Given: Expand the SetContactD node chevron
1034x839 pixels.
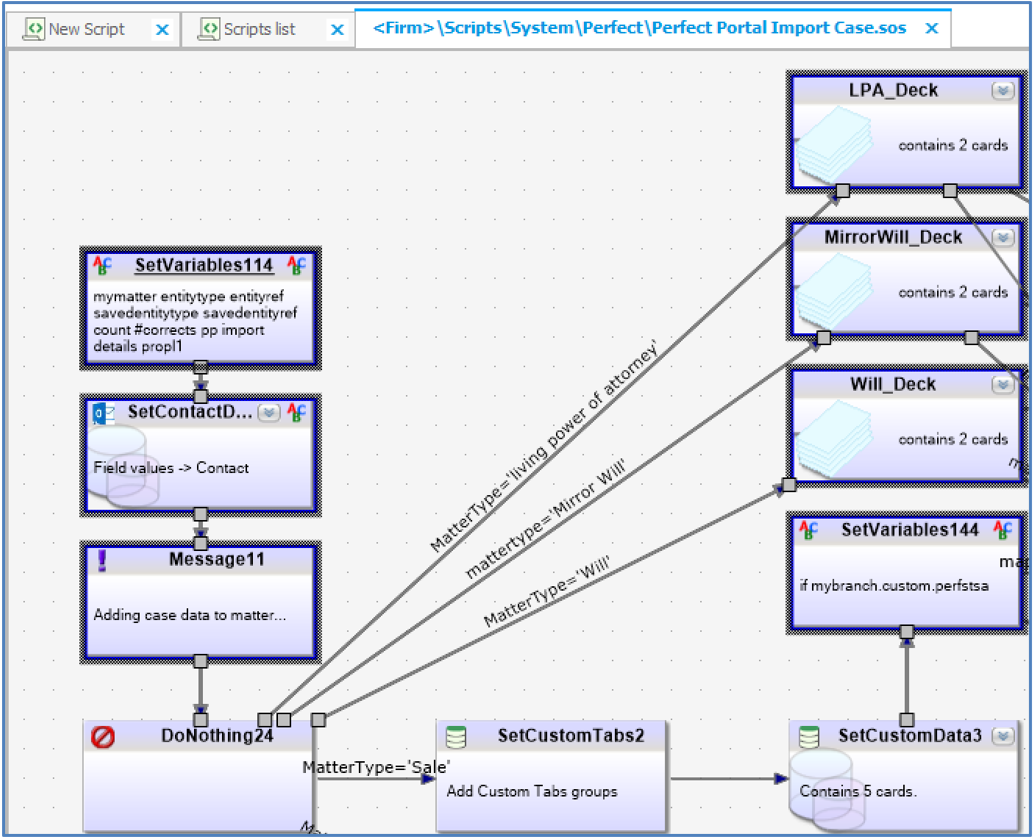Looking at the screenshot, I should (268, 413).
